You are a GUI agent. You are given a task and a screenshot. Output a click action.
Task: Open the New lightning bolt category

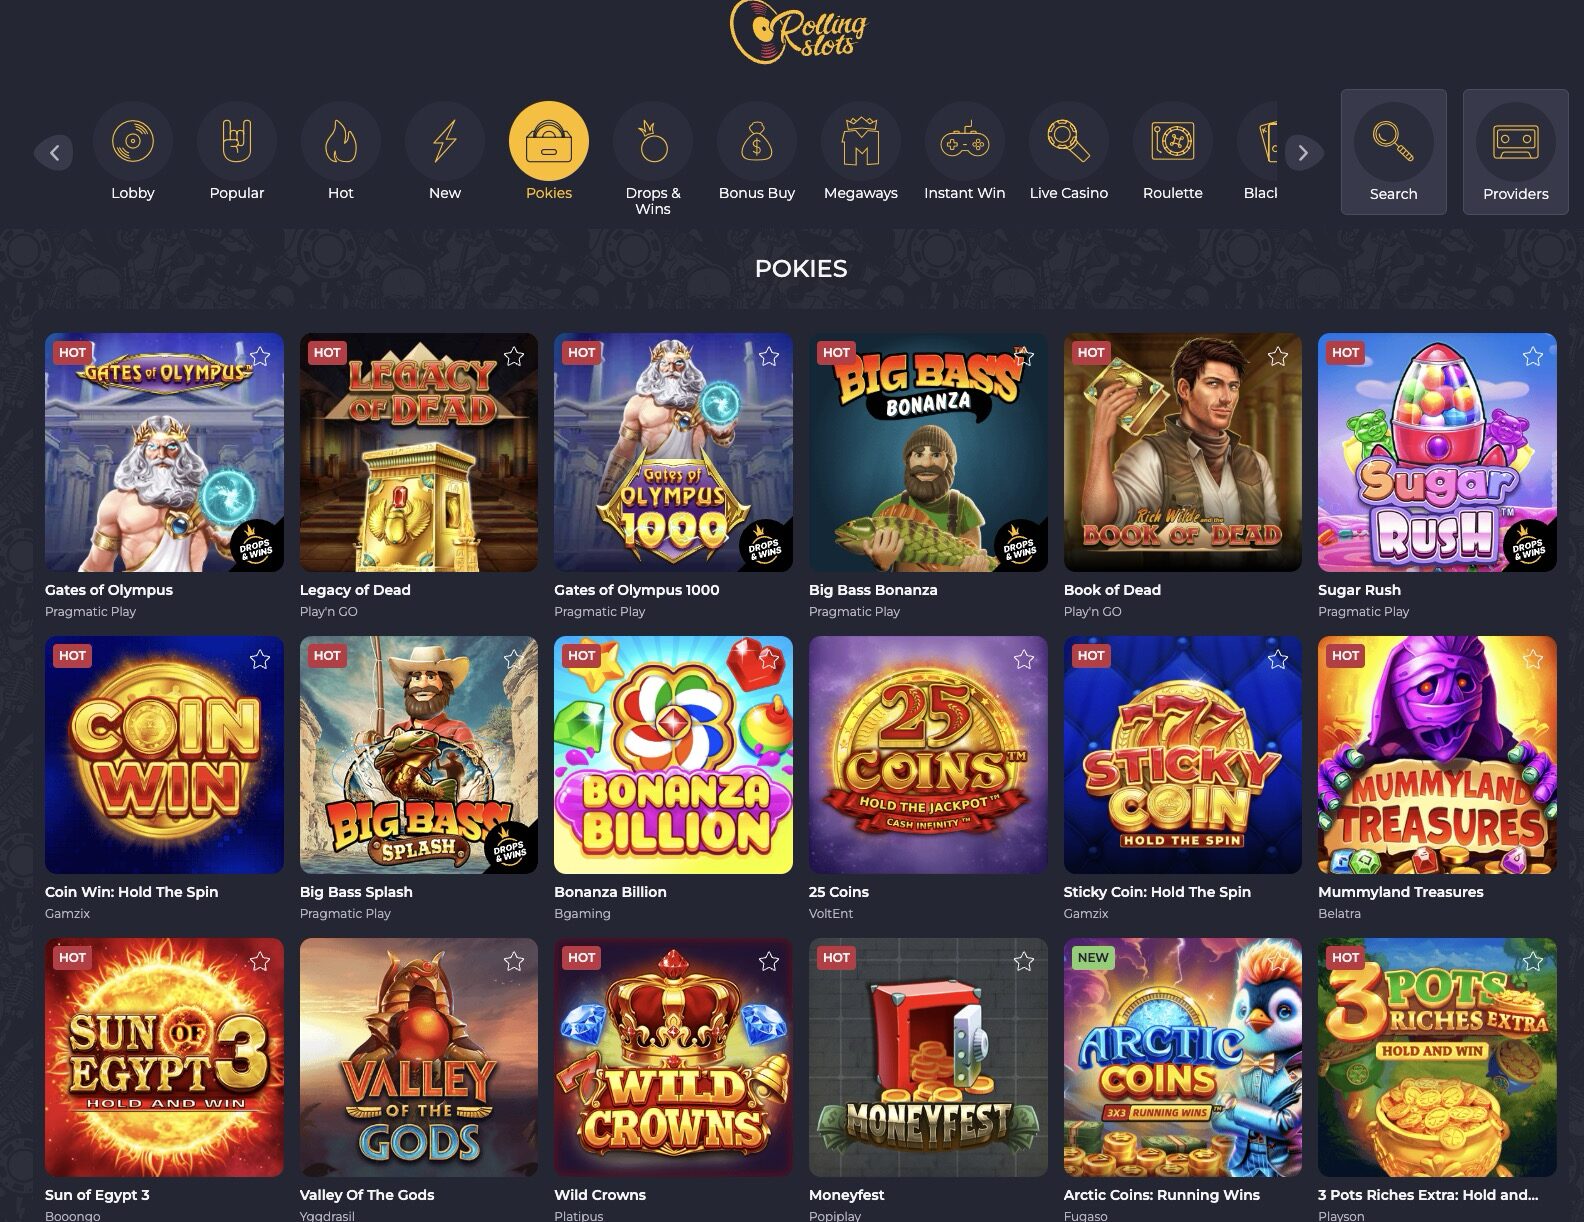(x=445, y=141)
